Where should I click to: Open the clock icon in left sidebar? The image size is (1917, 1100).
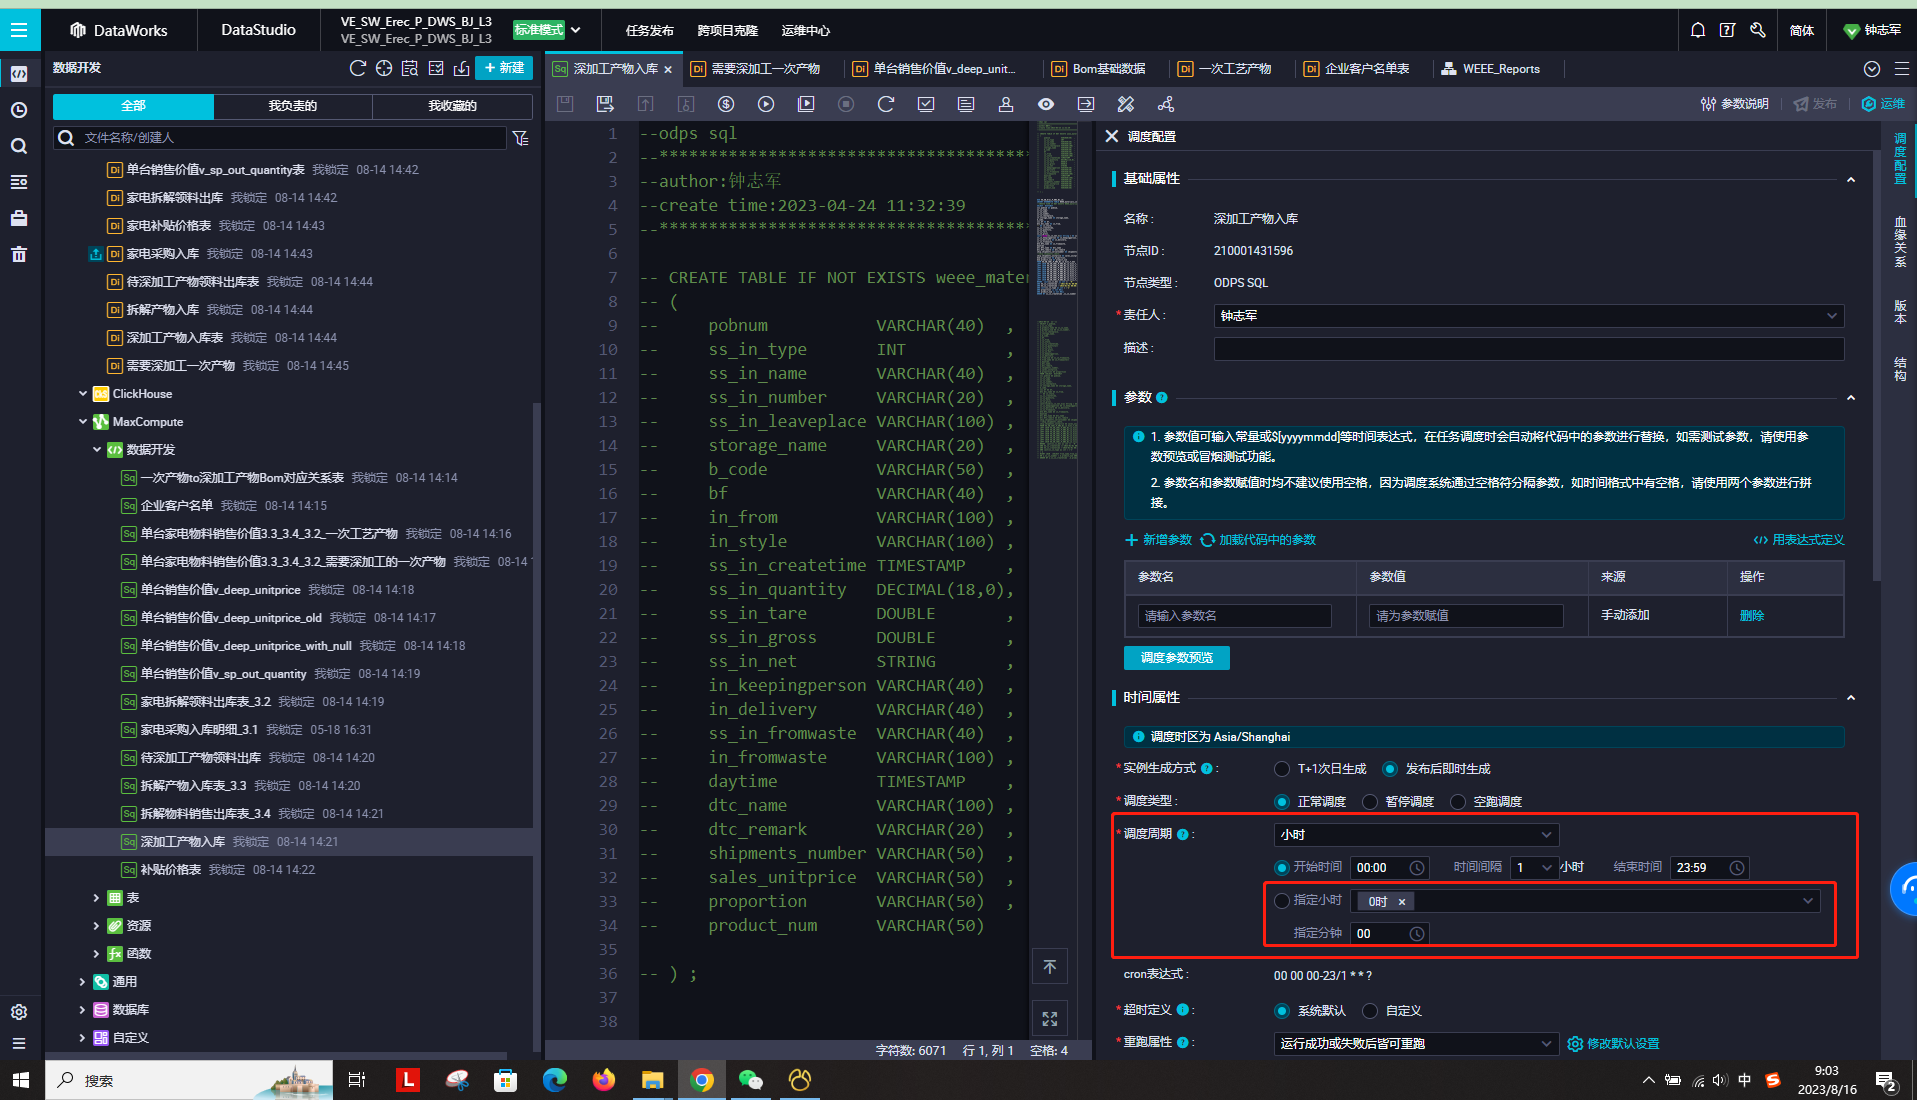[19, 110]
